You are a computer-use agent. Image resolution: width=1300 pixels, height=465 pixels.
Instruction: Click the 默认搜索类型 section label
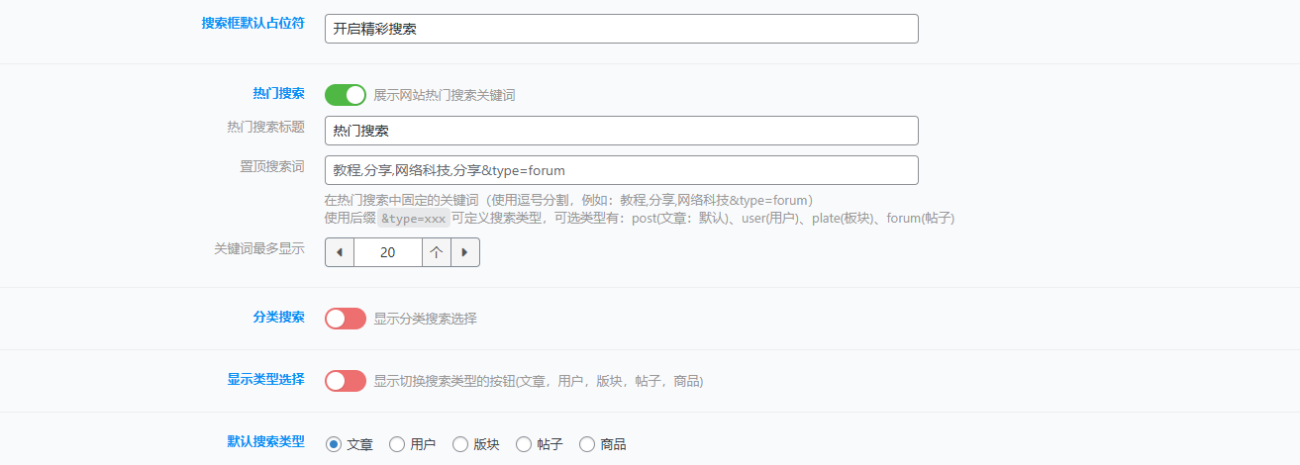[266, 441]
